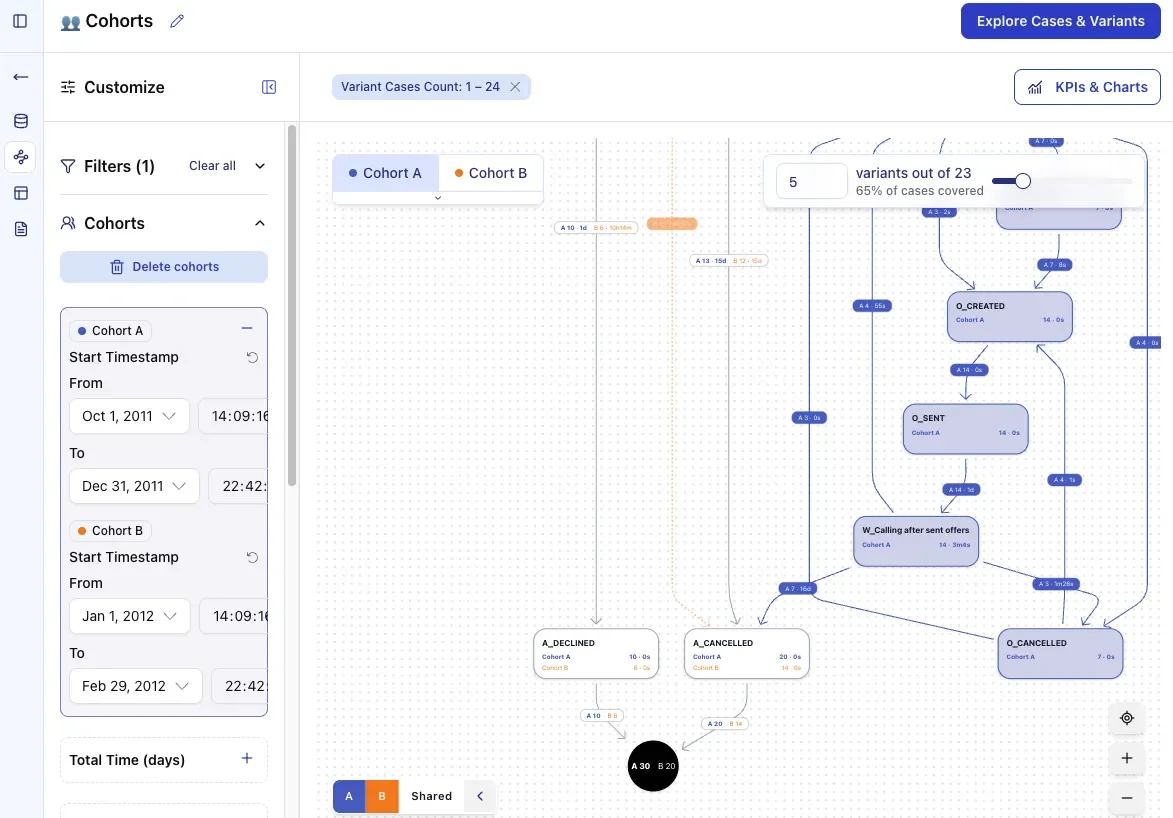Click the Filters funnel icon
The height and width of the screenshot is (818, 1173).
68,166
